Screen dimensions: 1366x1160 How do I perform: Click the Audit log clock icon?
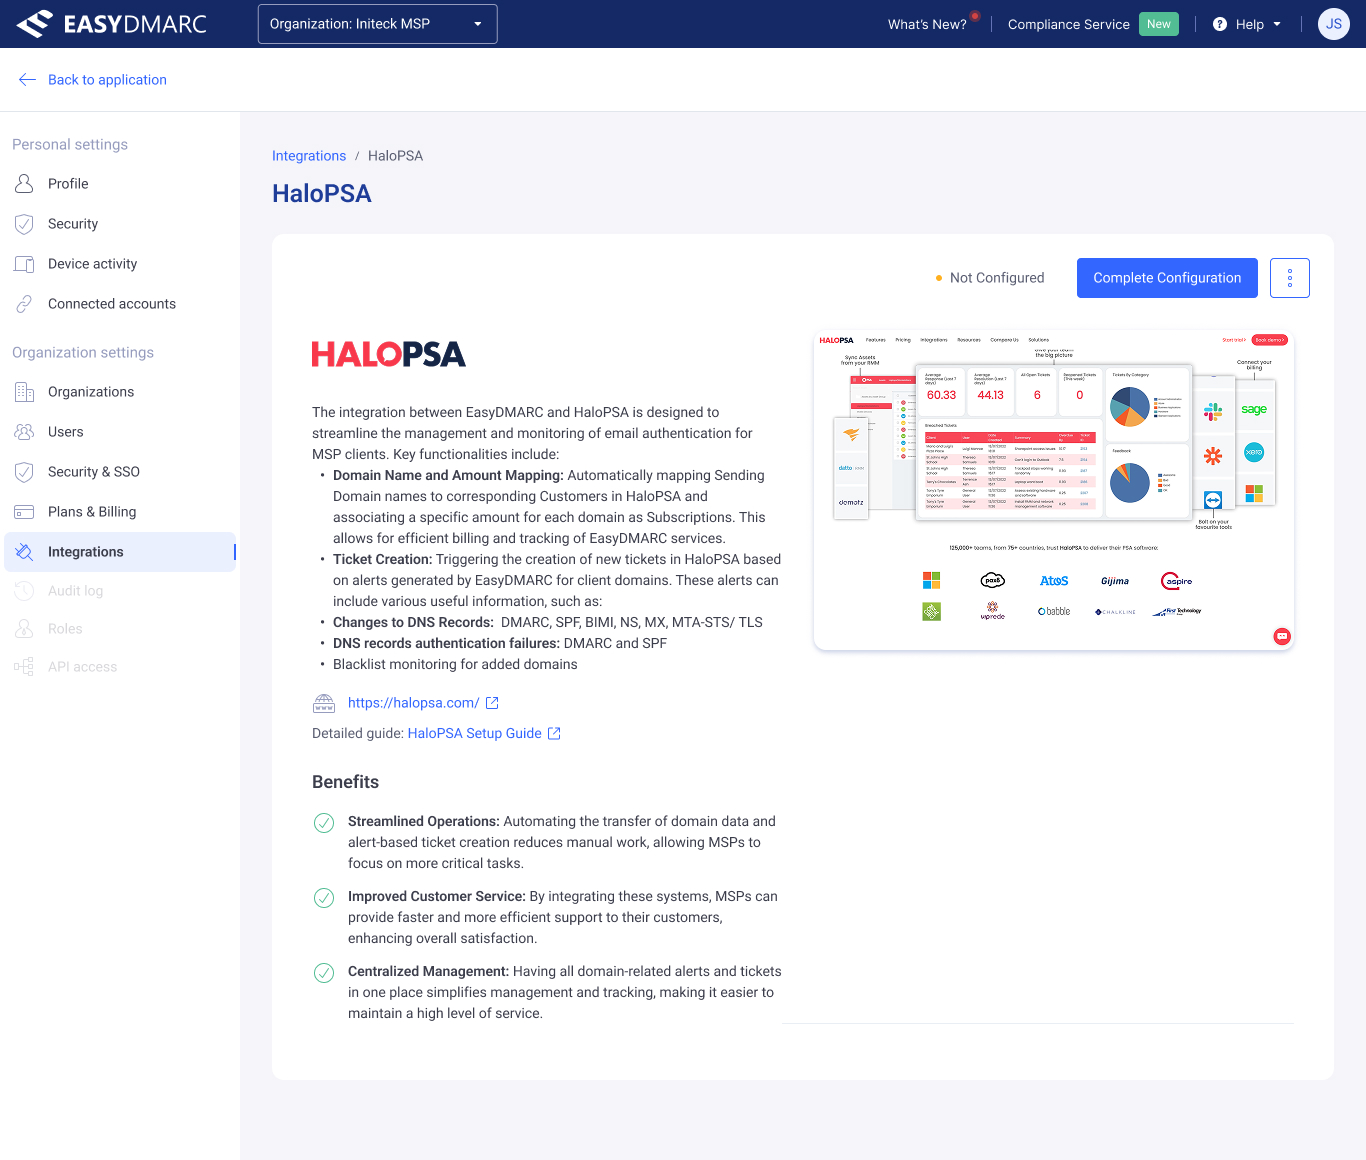[24, 591]
